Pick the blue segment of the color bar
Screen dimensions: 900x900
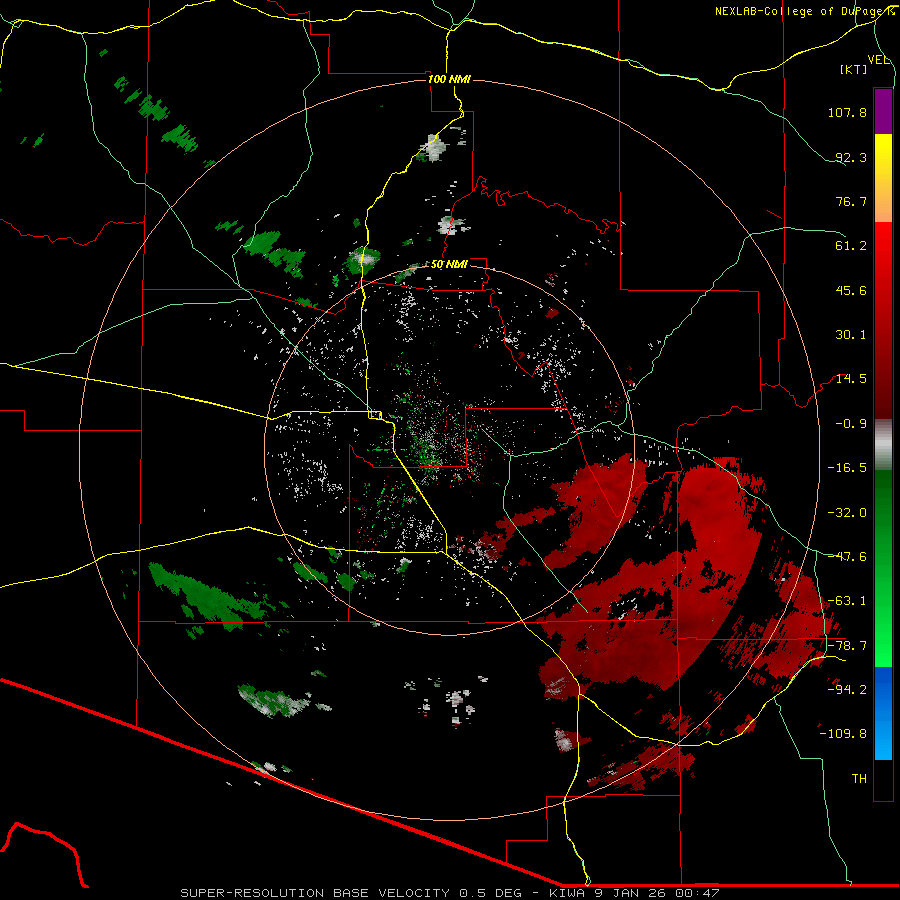coord(883,713)
